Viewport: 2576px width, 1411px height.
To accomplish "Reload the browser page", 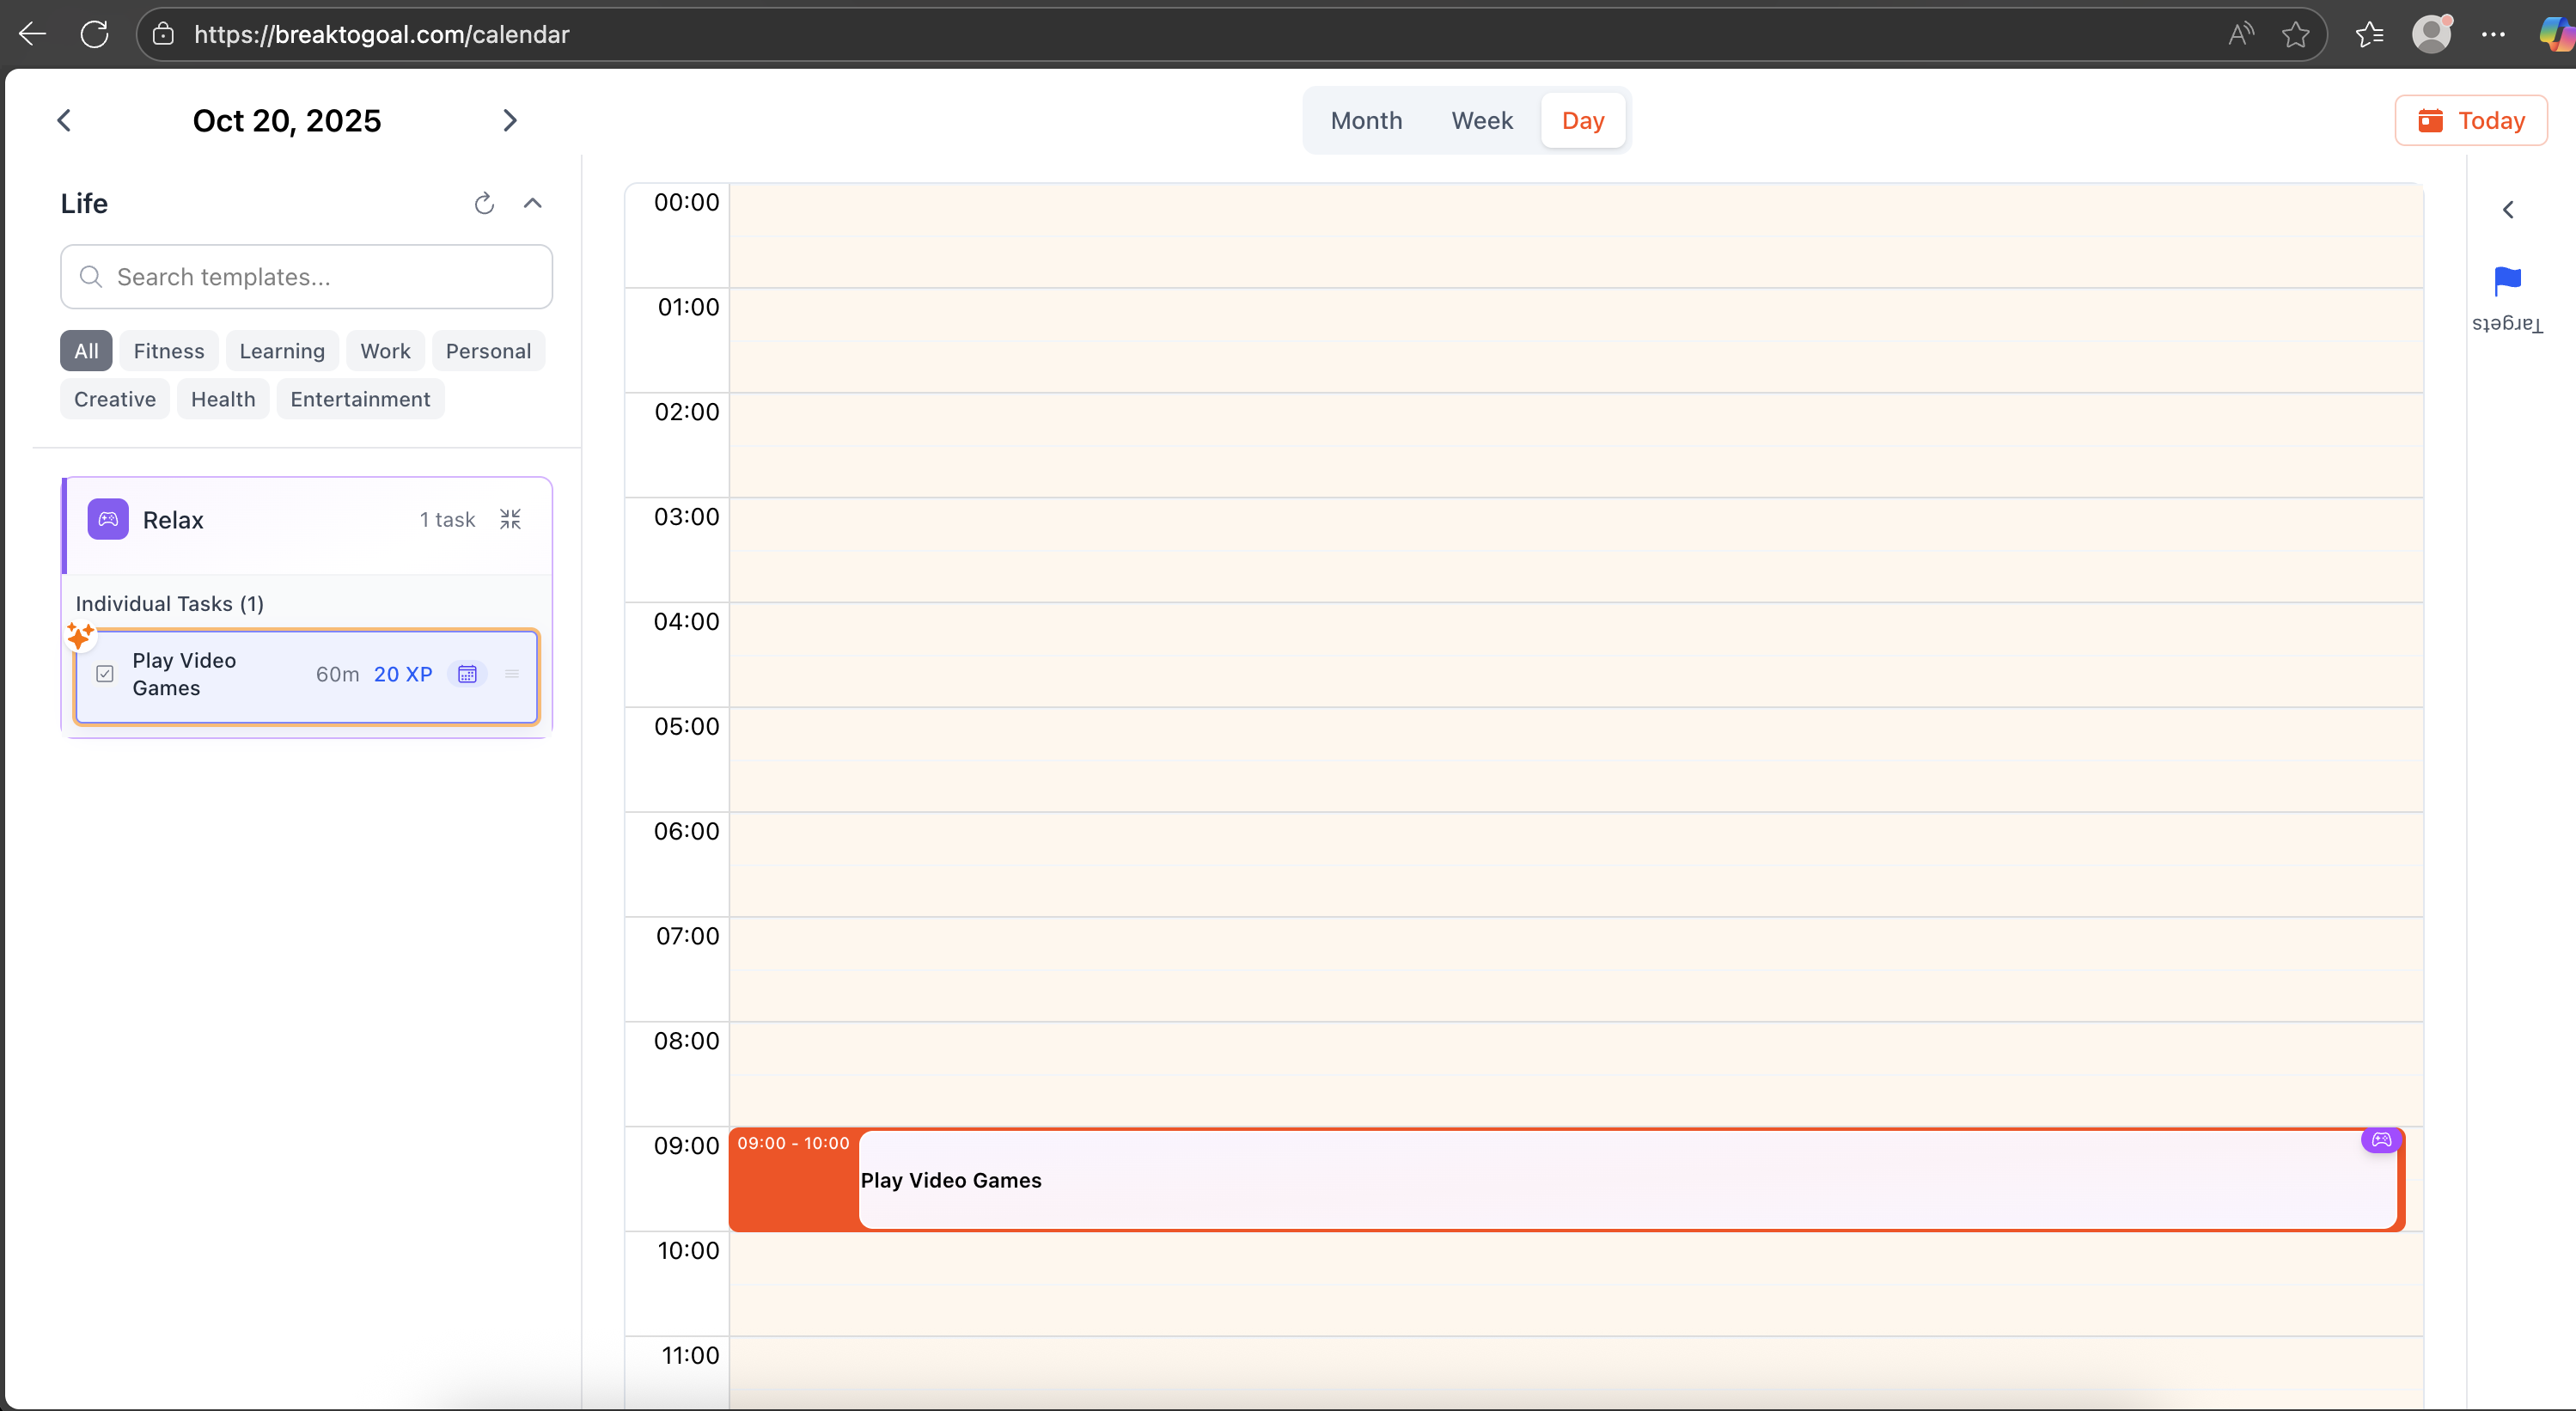I will (x=95, y=34).
